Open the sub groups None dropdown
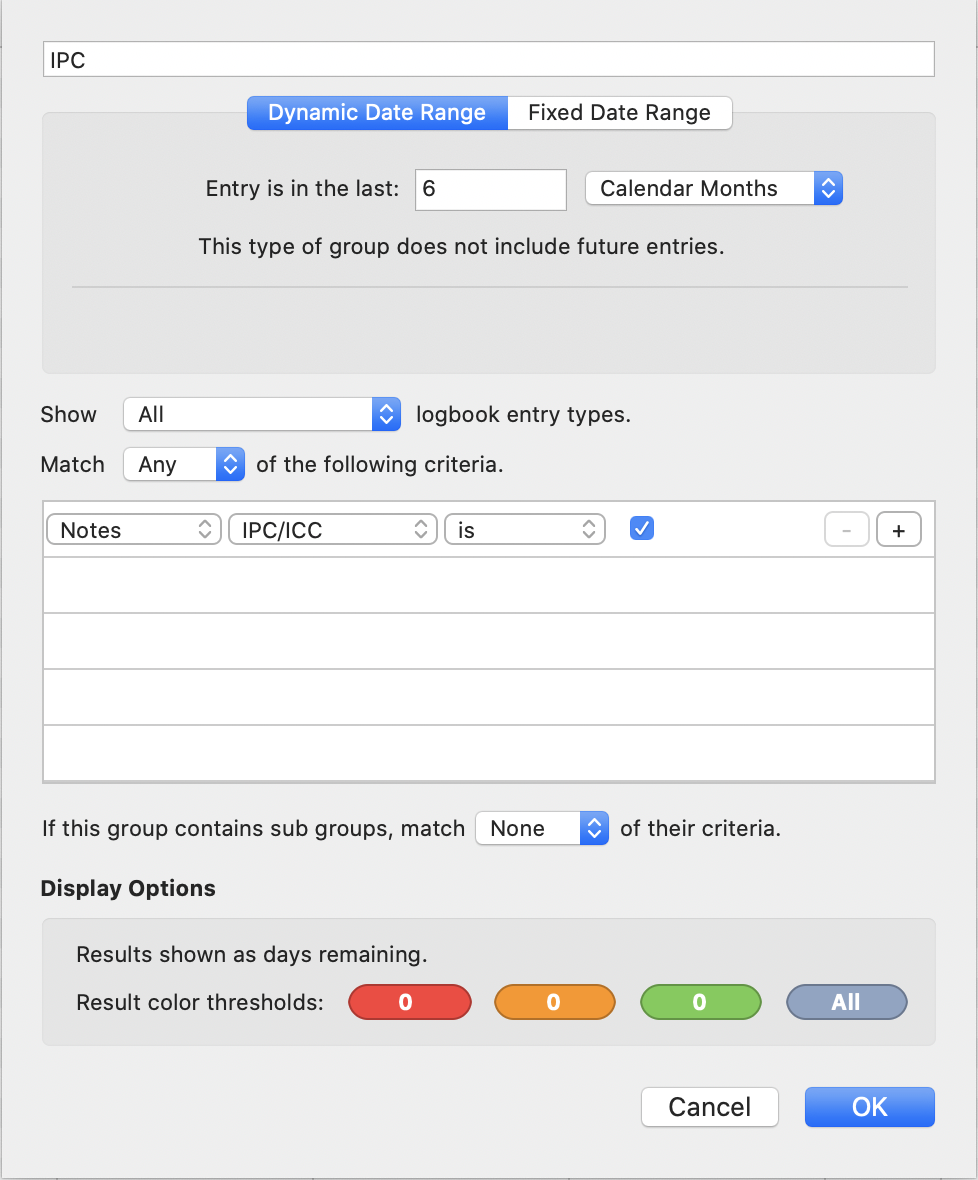 point(542,828)
